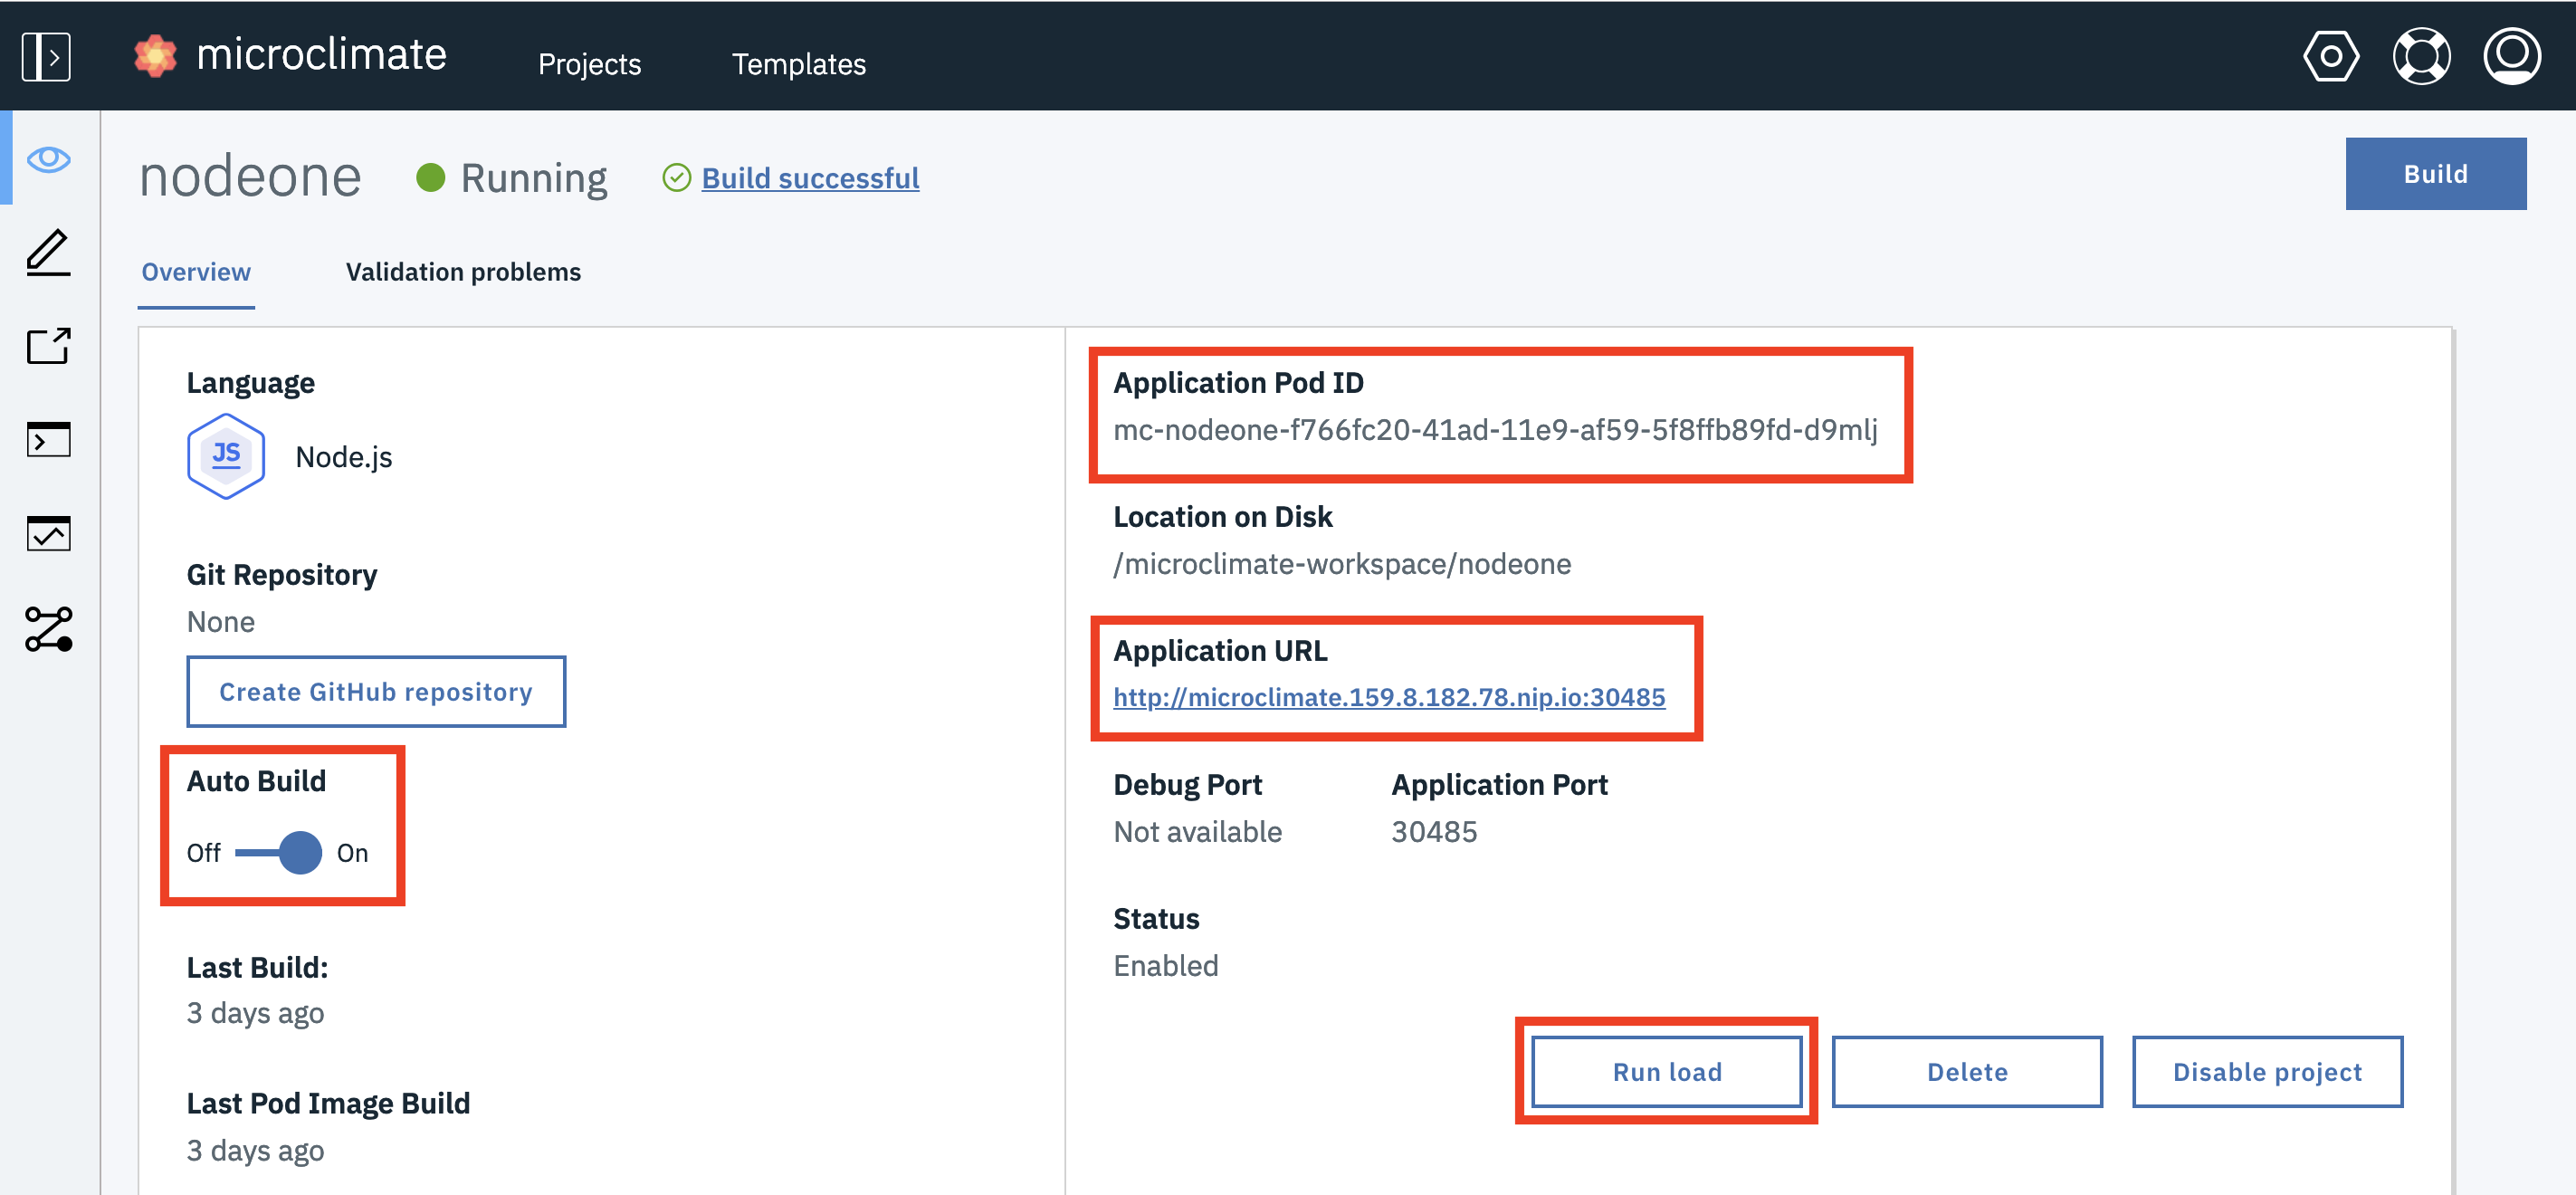Open the App monitor chart icon
The width and height of the screenshot is (2576, 1195).
[48, 534]
